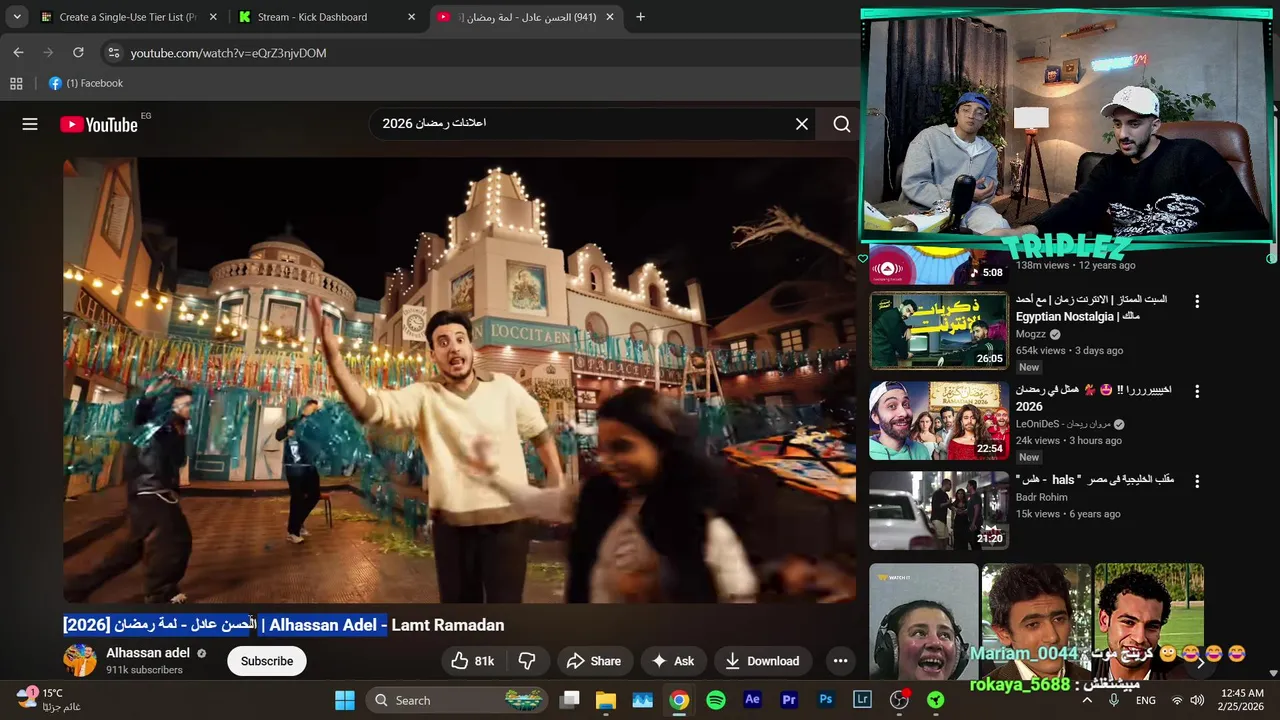Expand the Chrome tab search dropdown

click(17, 17)
